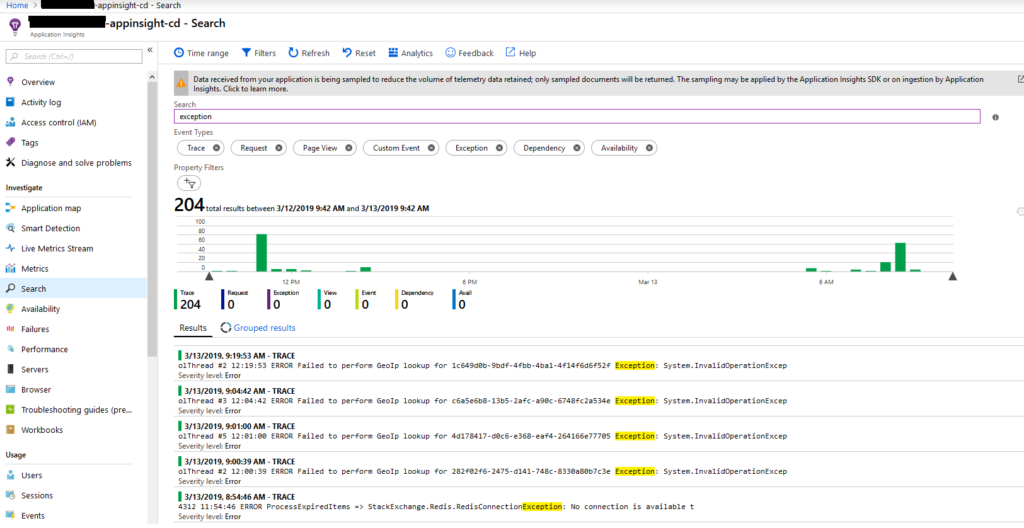The height and width of the screenshot is (528, 1024).
Task: Remove the Custom Event filter
Action: point(431,148)
